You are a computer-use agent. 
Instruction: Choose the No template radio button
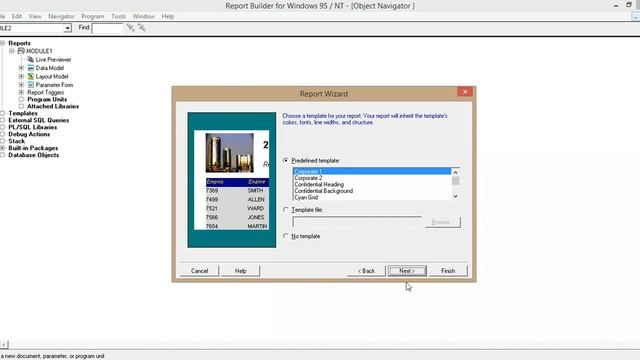286,236
